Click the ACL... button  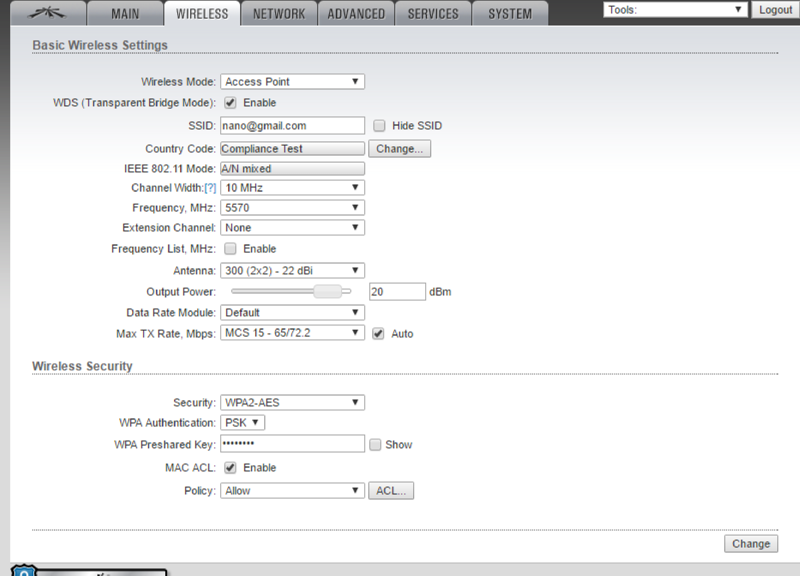391,491
